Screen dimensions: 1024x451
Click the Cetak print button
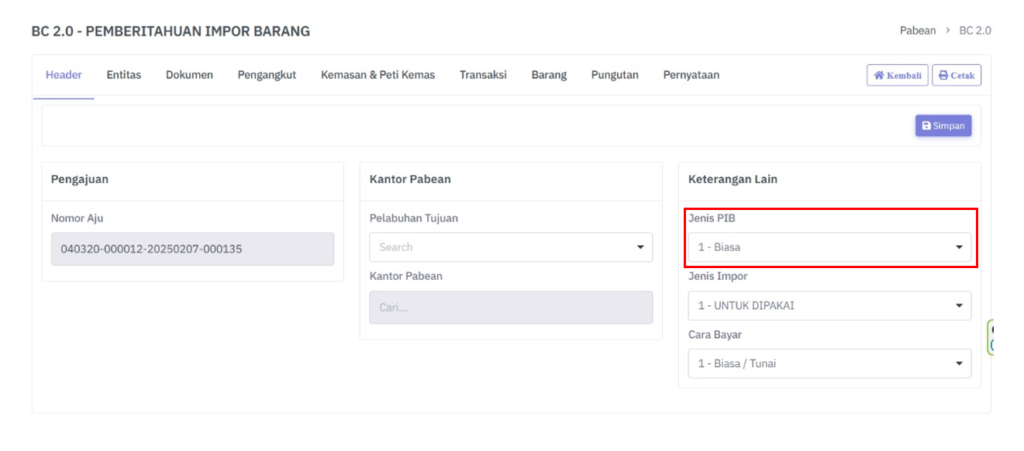pos(956,75)
